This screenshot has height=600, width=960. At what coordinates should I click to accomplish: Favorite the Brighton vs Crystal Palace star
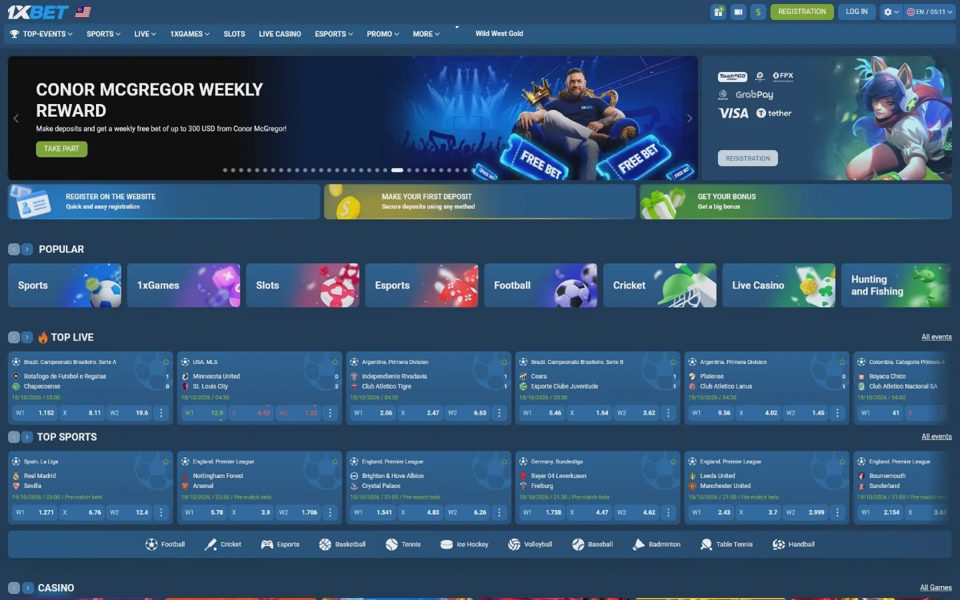(504, 462)
